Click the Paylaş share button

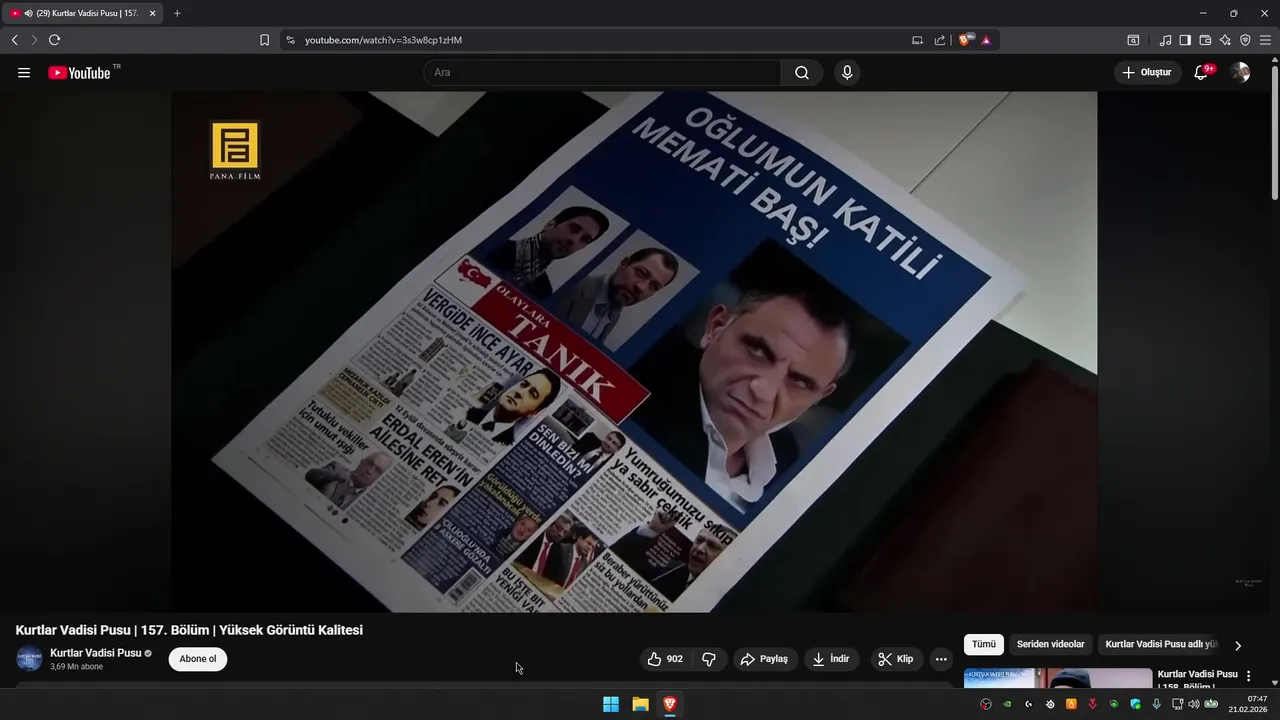pyautogui.click(x=764, y=659)
